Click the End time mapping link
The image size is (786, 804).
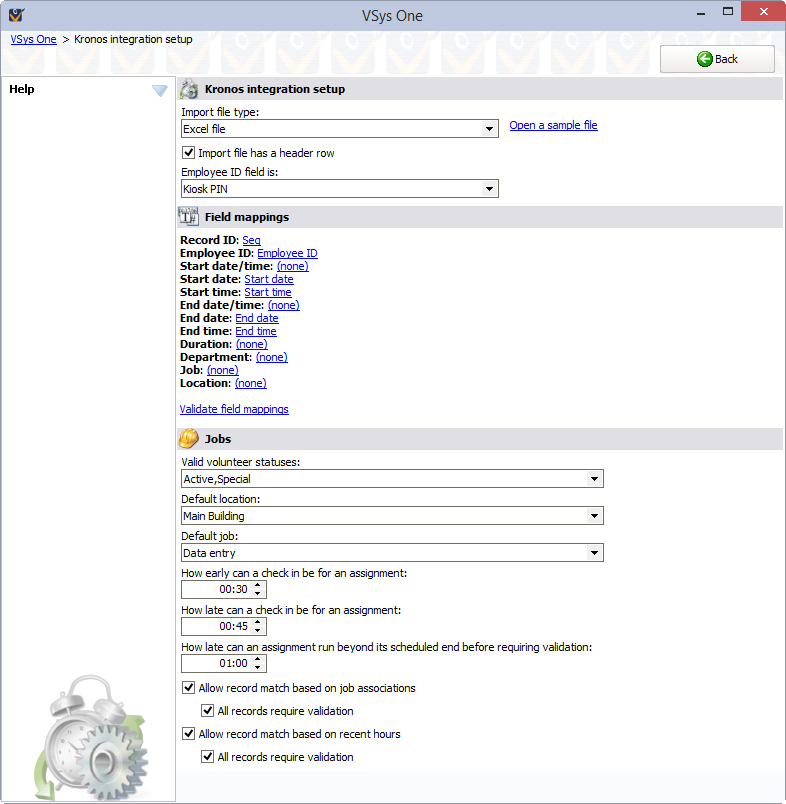tap(256, 331)
